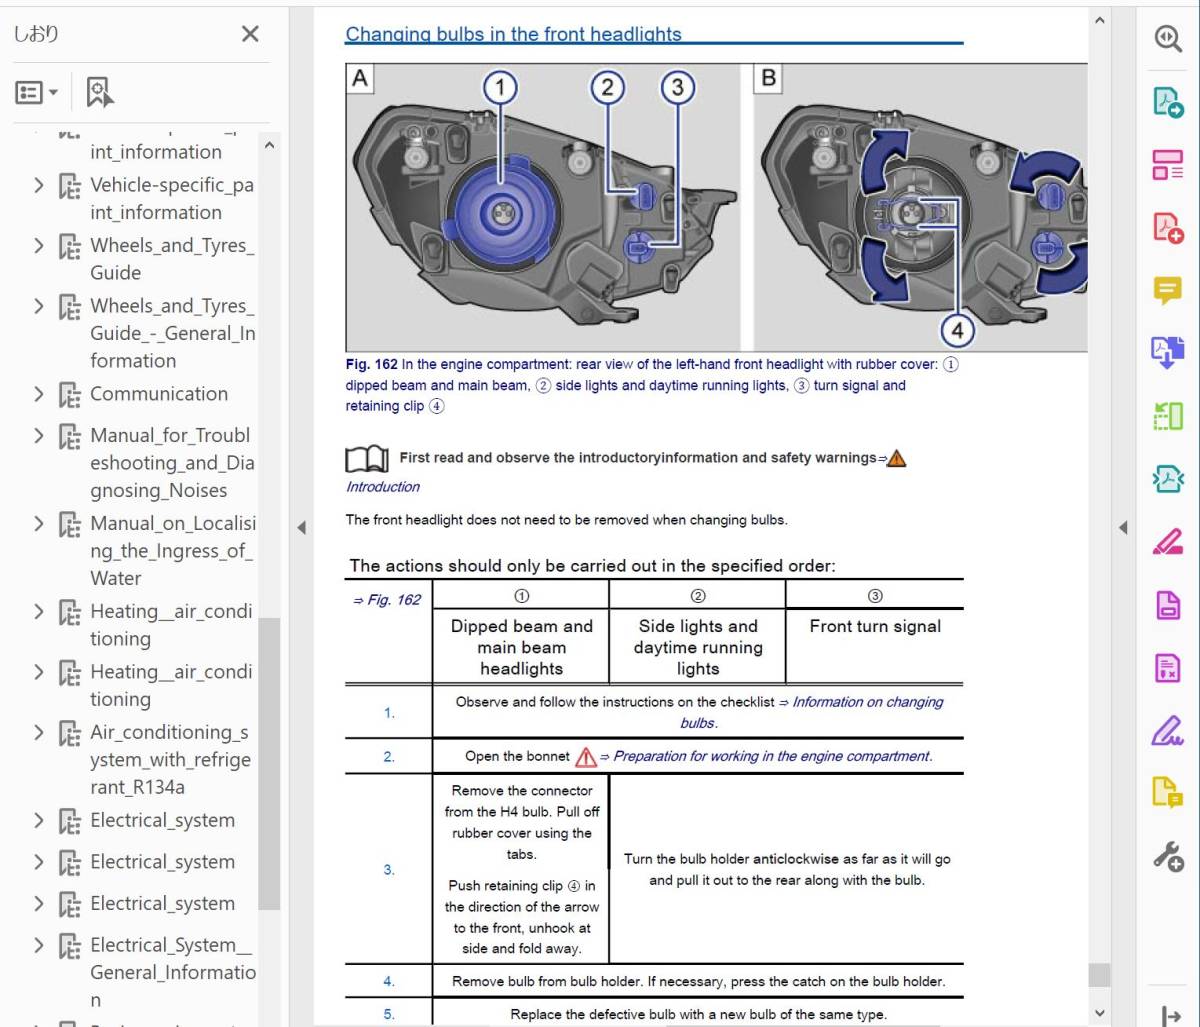This screenshot has width=1200, height=1027.
Task: Expand the Wheels_and_Tyres_Guide_-_General_Information bookmark
Action: pyautogui.click(x=39, y=306)
